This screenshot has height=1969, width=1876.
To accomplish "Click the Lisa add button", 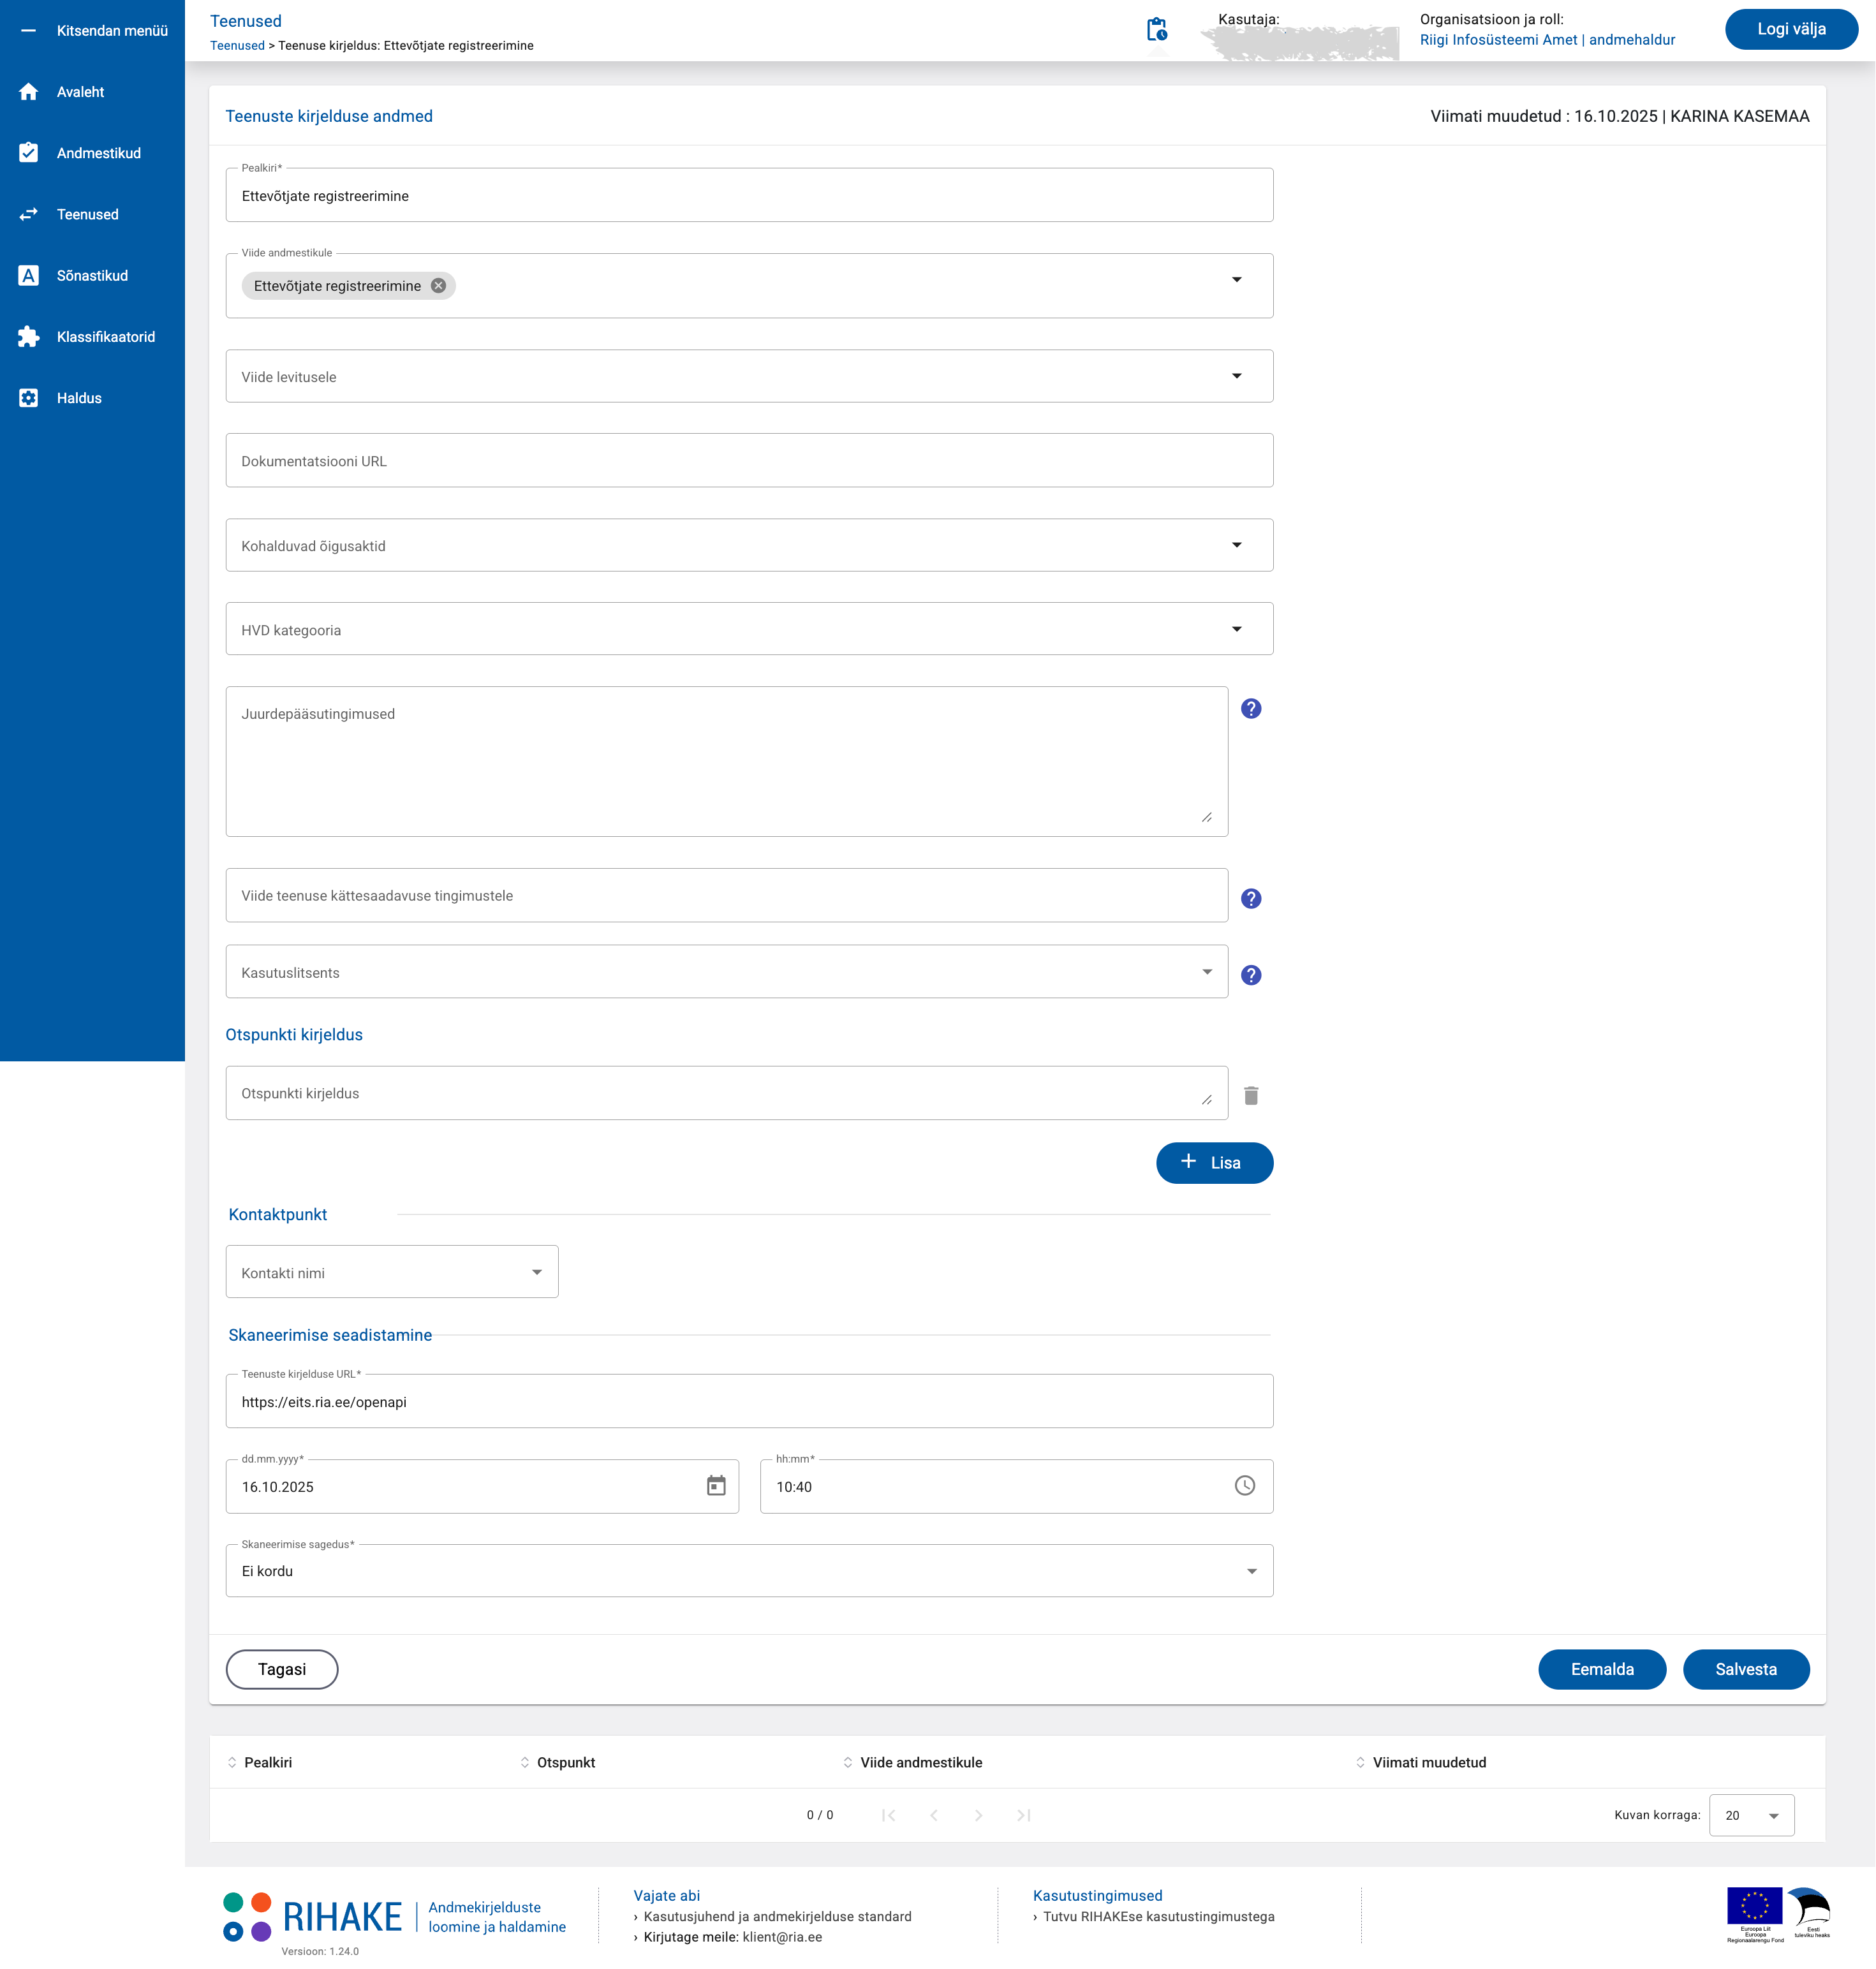I will 1214,1163.
